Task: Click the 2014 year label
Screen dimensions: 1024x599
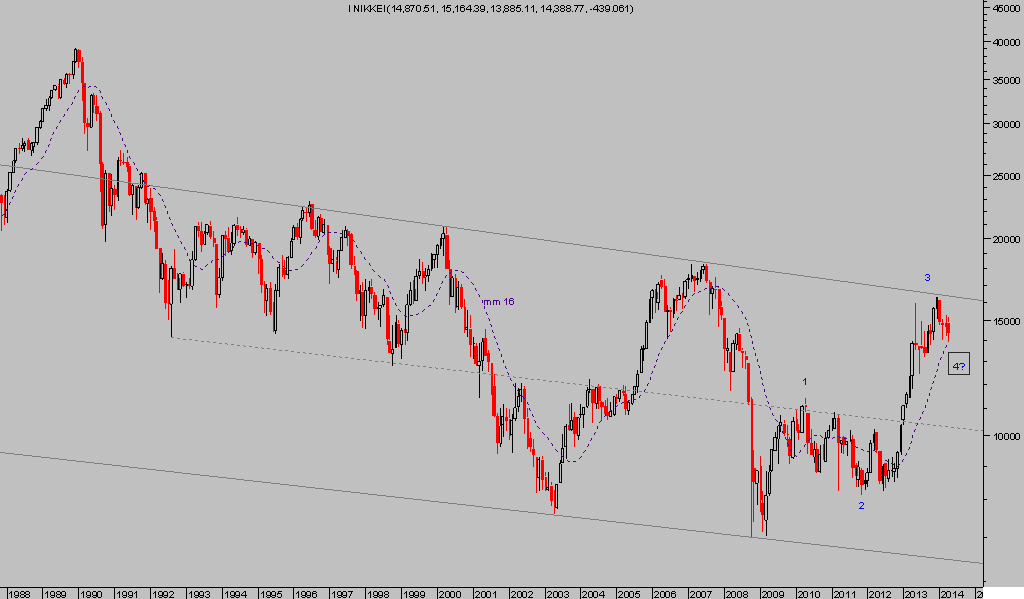Action: click(951, 592)
